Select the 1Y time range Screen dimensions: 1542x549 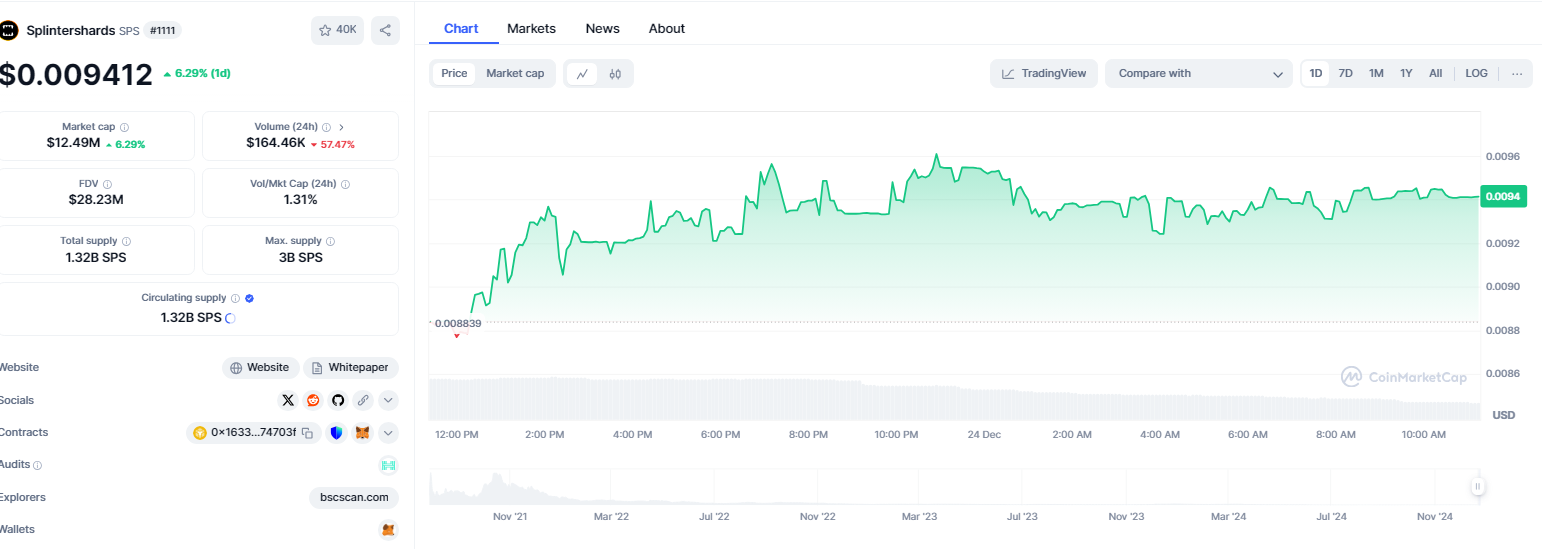coord(1406,73)
